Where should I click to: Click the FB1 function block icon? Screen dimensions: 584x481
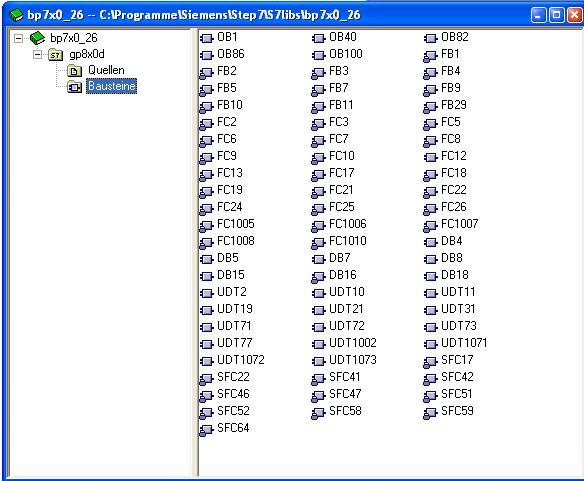point(430,56)
